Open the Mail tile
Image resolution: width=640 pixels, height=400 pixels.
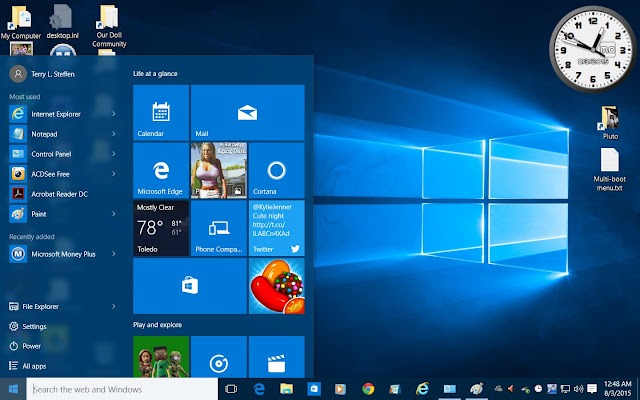coord(247,113)
